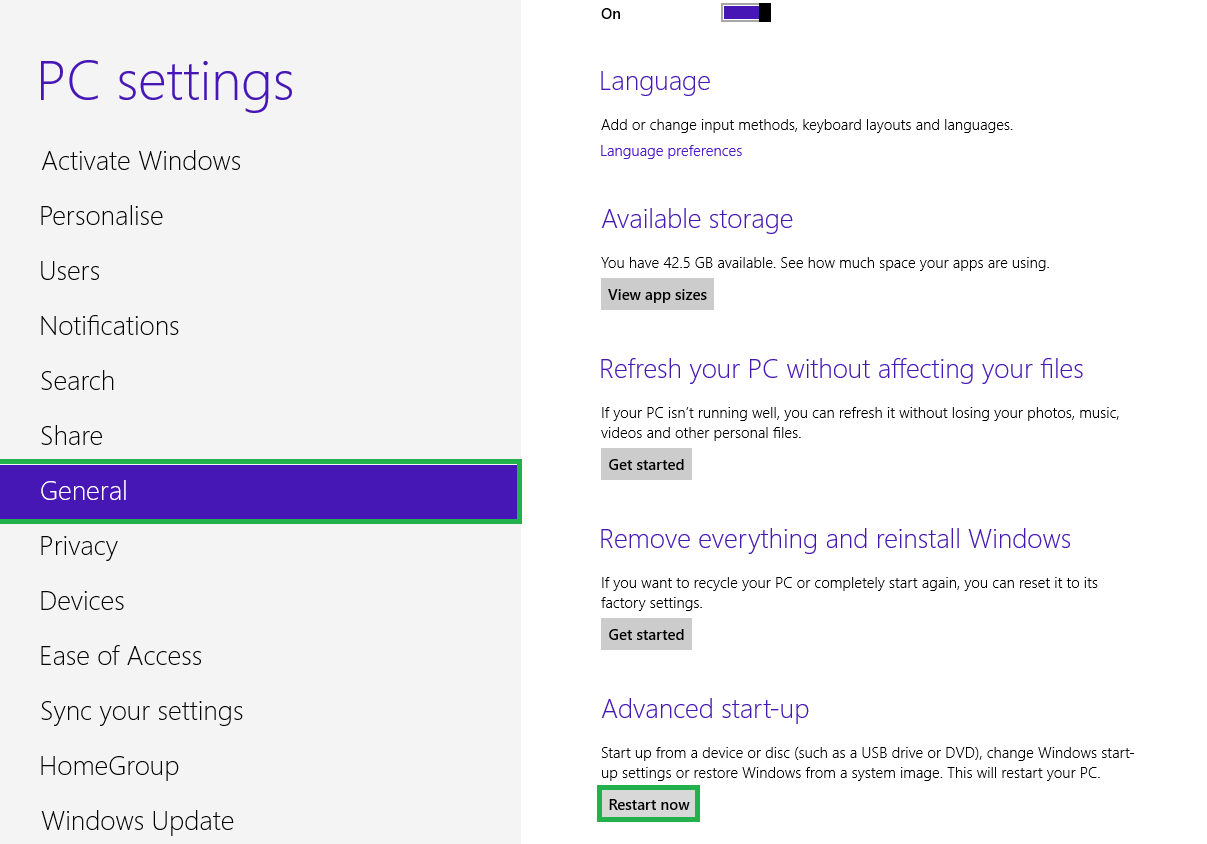Click the Restart now button
This screenshot has height=844, width=1207.
tap(648, 804)
